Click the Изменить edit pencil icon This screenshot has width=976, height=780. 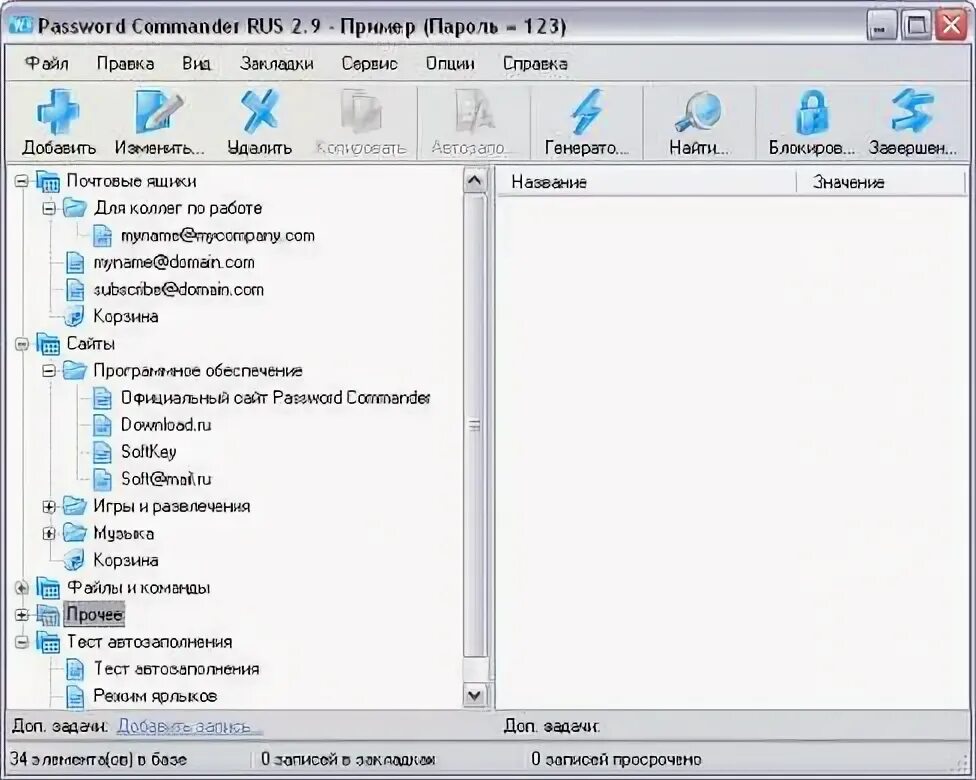(x=159, y=111)
